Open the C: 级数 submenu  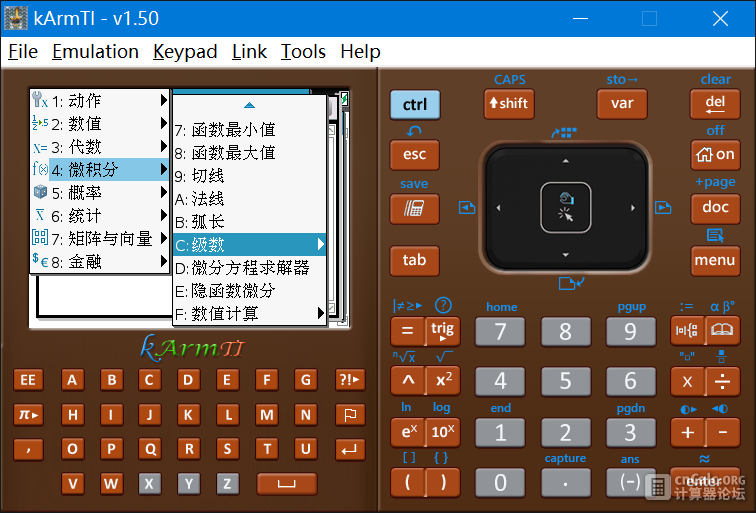249,245
